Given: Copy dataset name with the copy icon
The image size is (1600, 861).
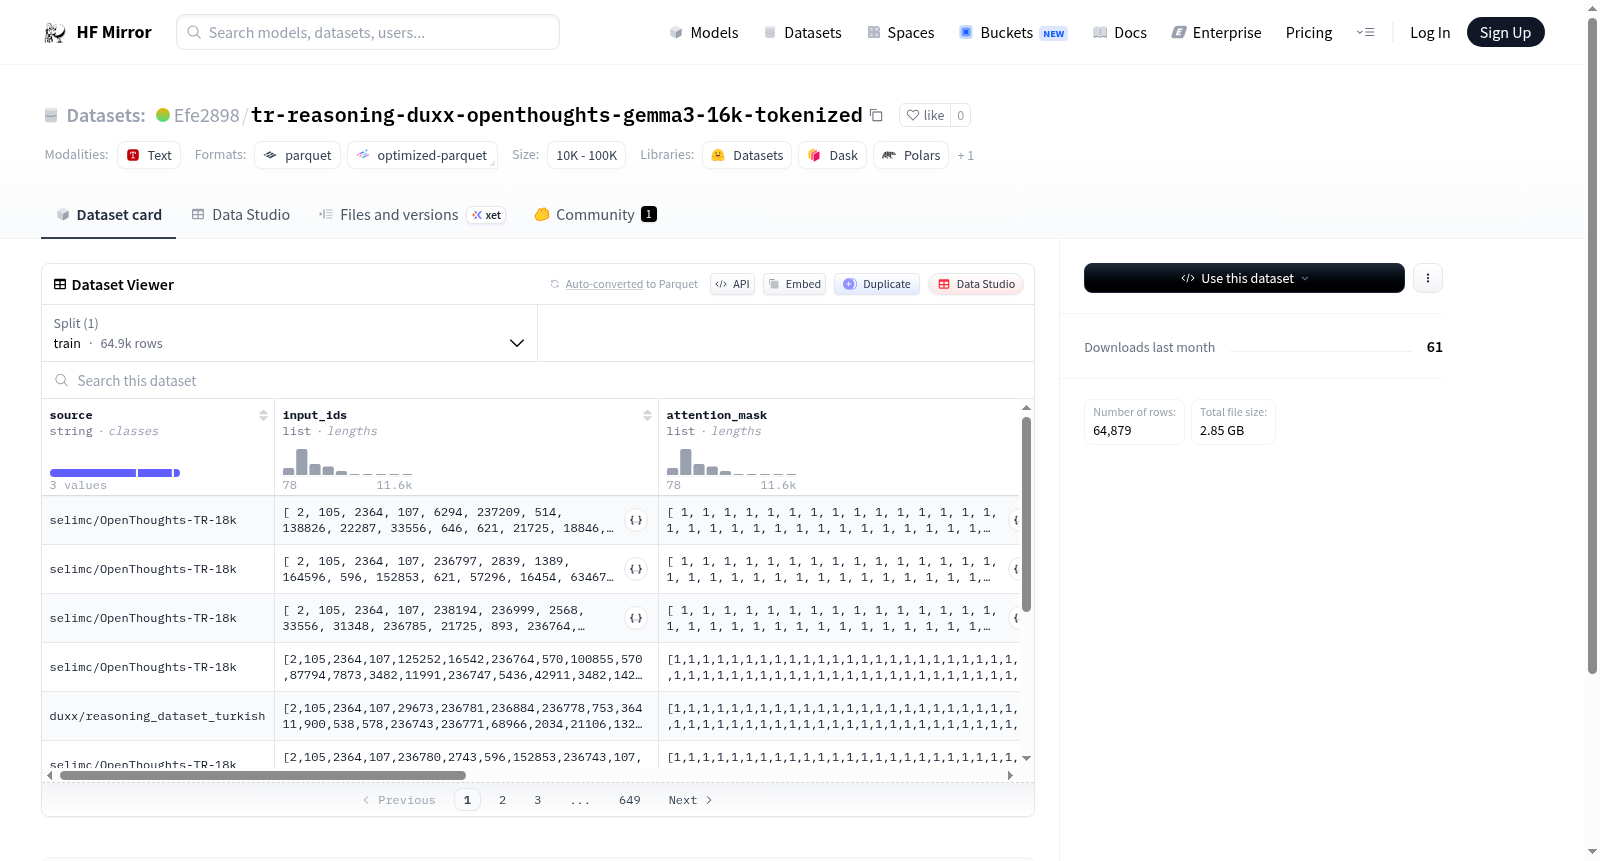Looking at the screenshot, I should tap(876, 115).
